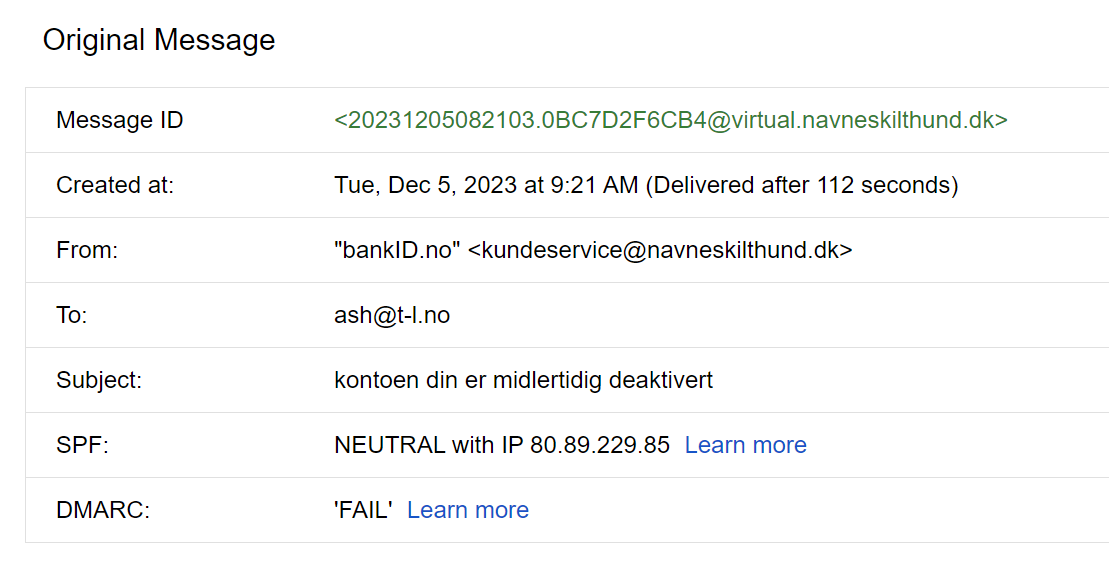Click the Created at label
This screenshot has width=1109, height=570.
pyautogui.click(x=114, y=185)
